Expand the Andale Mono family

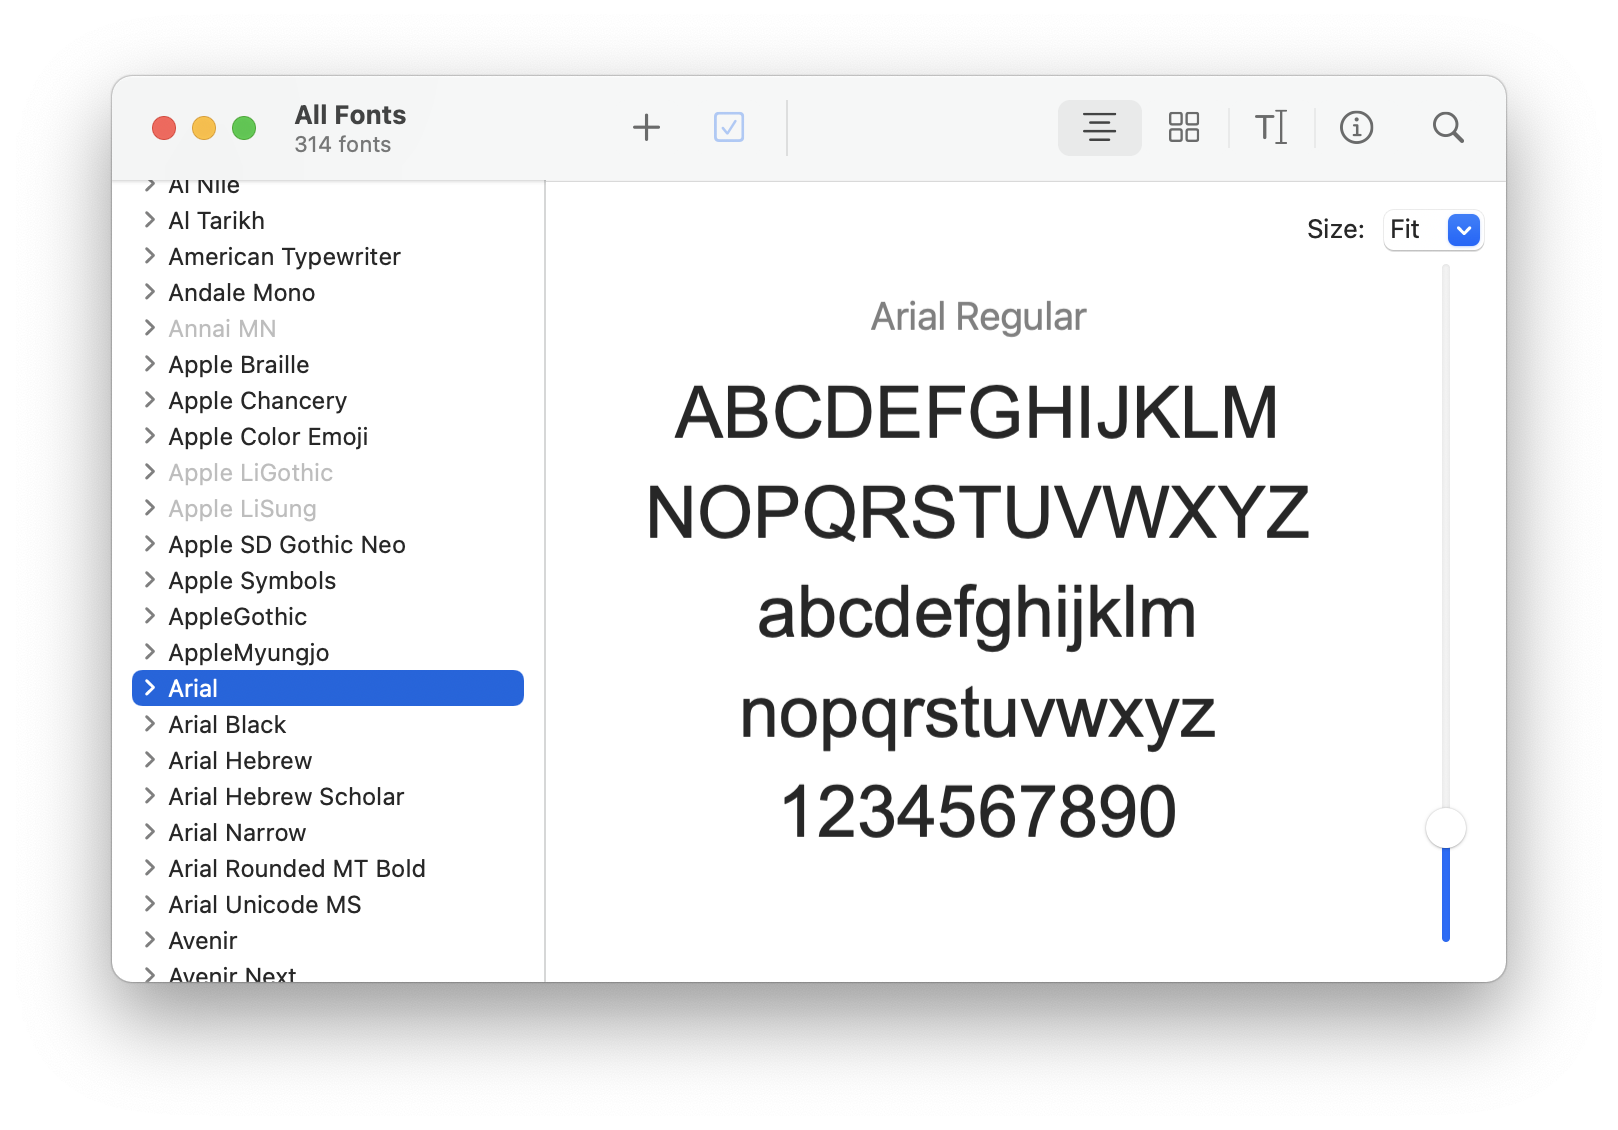[150, 292]
